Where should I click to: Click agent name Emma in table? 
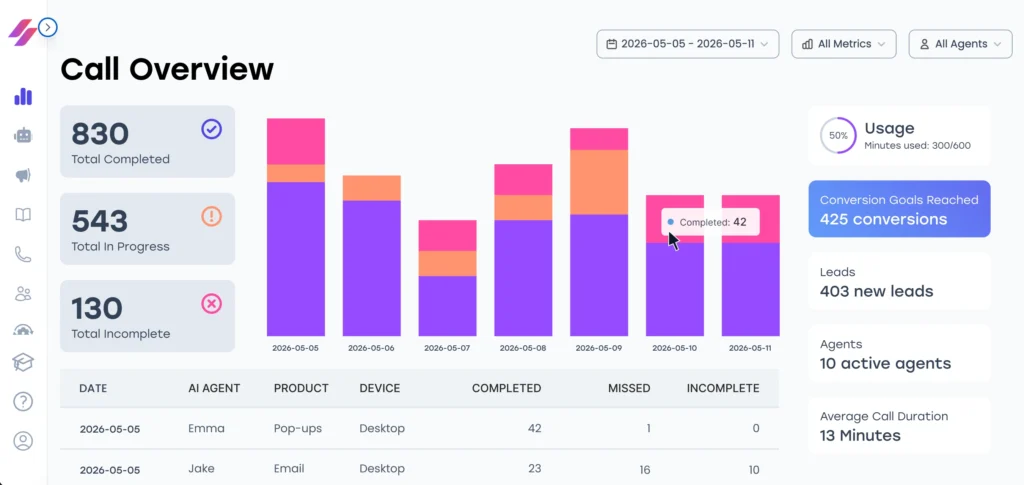206,429
